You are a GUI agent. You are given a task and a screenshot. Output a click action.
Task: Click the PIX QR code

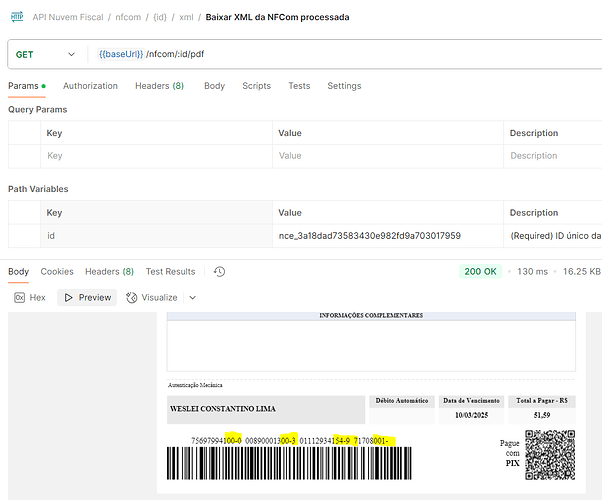coord(550,455)
